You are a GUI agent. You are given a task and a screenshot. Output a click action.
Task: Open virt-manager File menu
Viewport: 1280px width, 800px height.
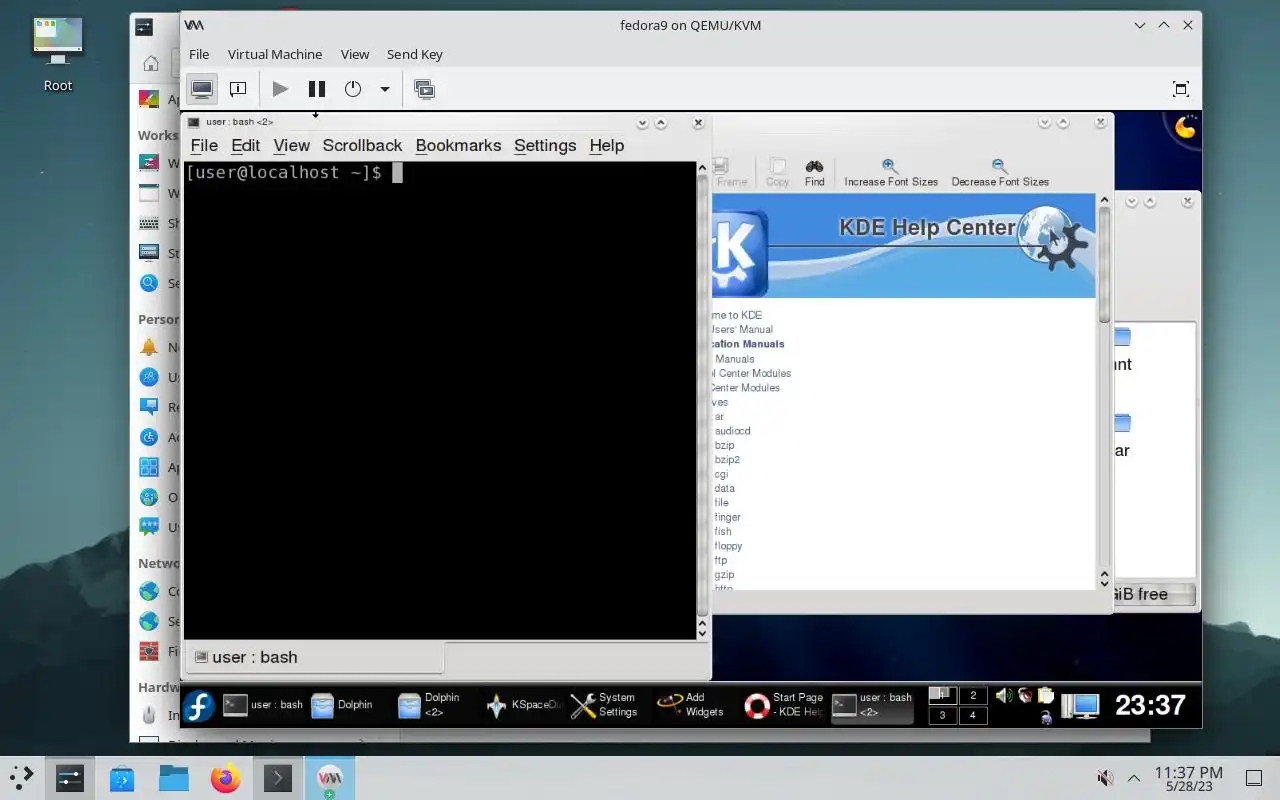tap(199, 54)
